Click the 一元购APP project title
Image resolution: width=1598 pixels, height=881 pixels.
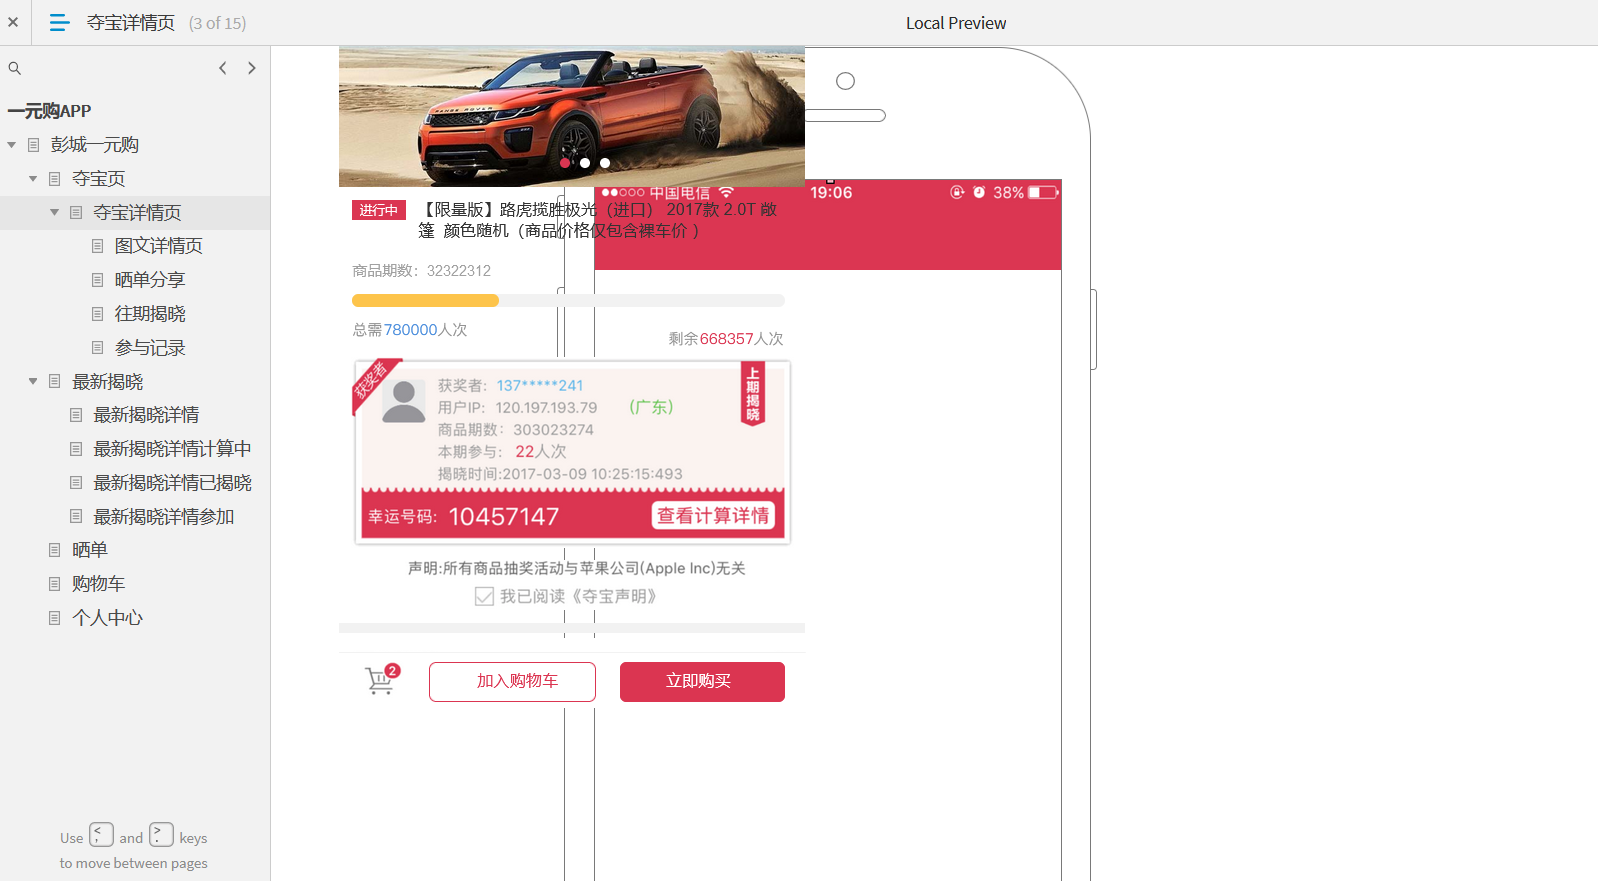coord(50,111)
